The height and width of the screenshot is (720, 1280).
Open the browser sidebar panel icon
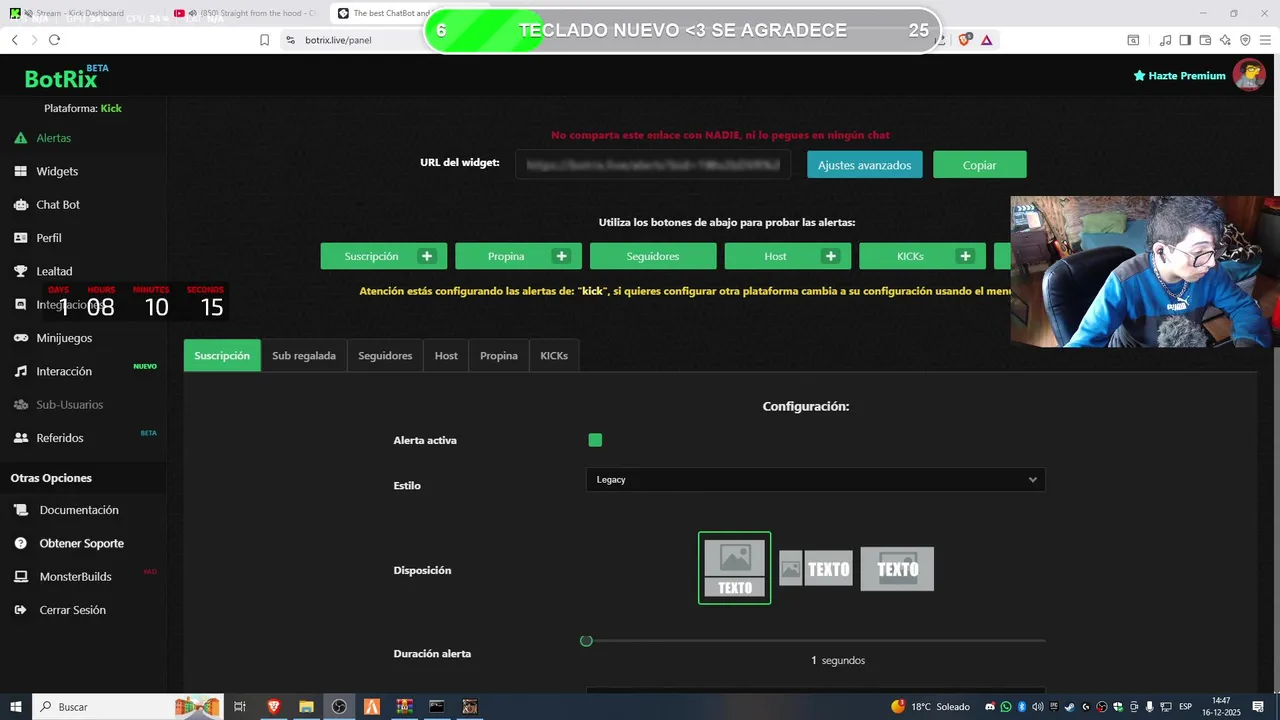[1185, 40]
